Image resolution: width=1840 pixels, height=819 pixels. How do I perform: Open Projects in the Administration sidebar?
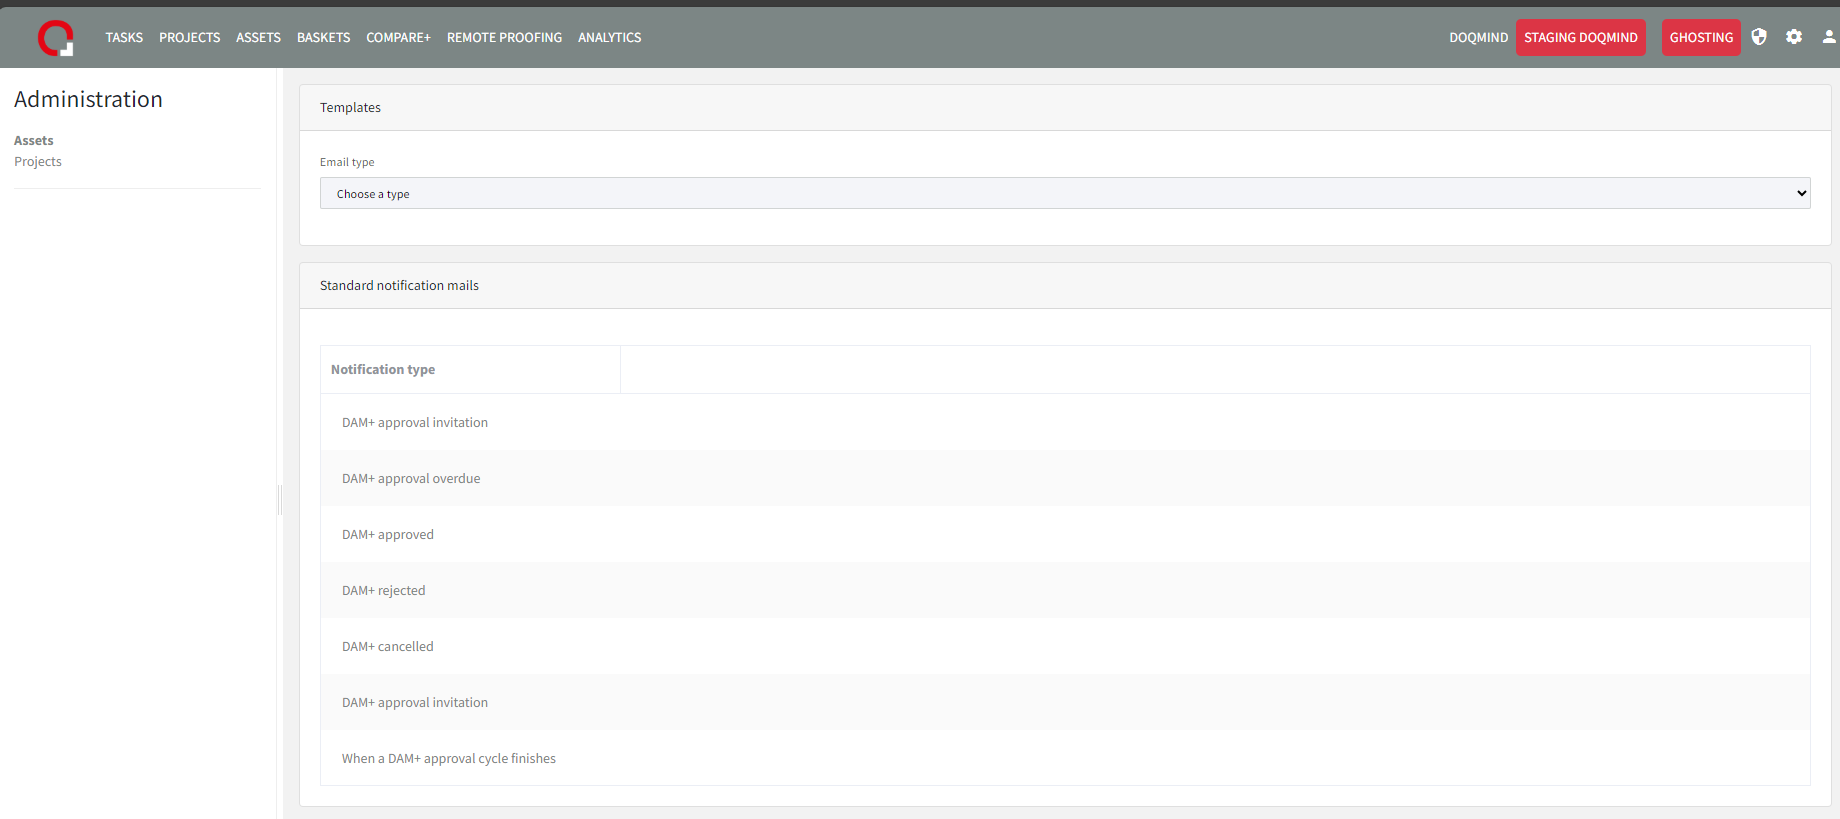point(38,162)
